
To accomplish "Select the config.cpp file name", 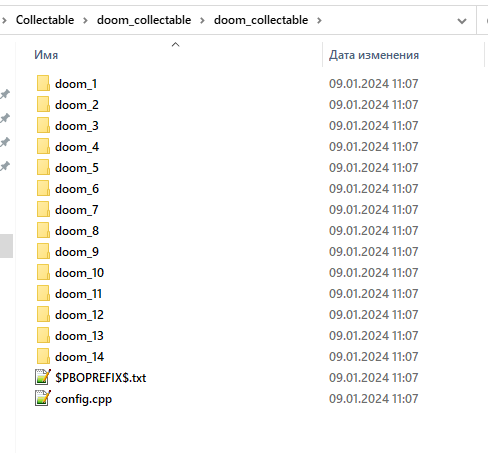I will point(84,399).
